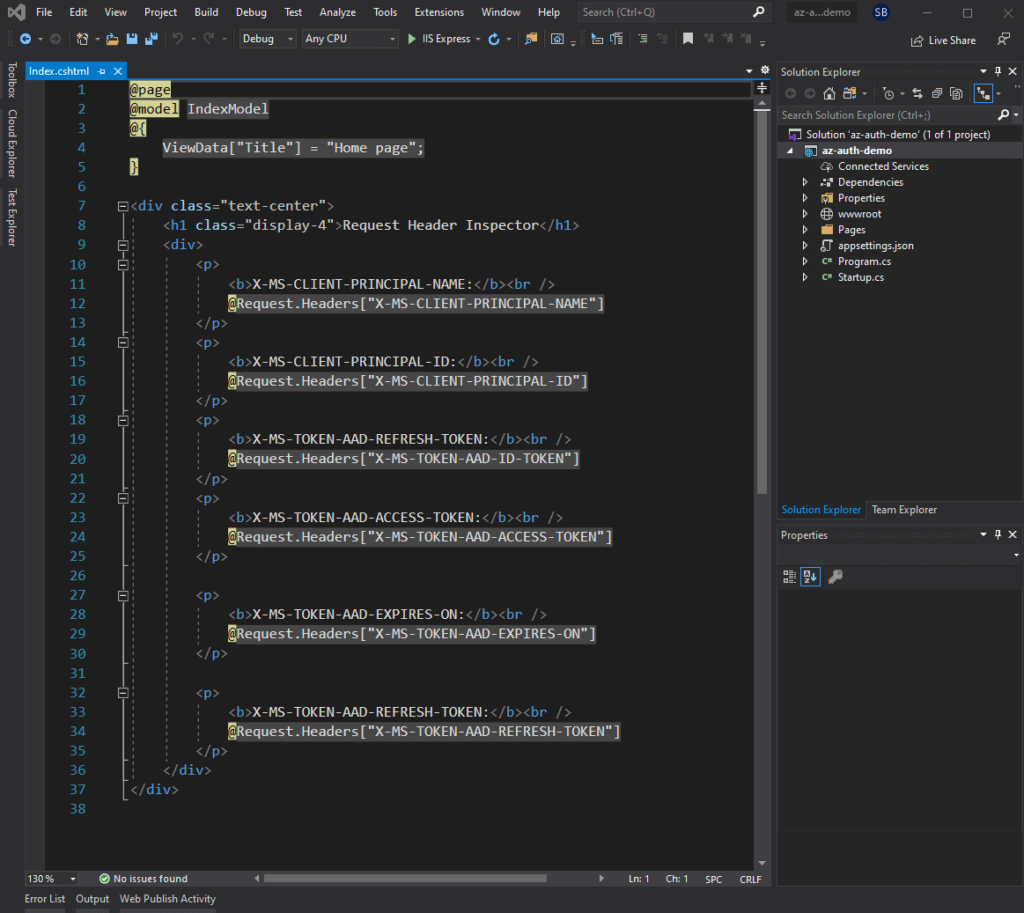Click the New Project toolbar icon
The image size is (1024, 913).
pos(82,39)
